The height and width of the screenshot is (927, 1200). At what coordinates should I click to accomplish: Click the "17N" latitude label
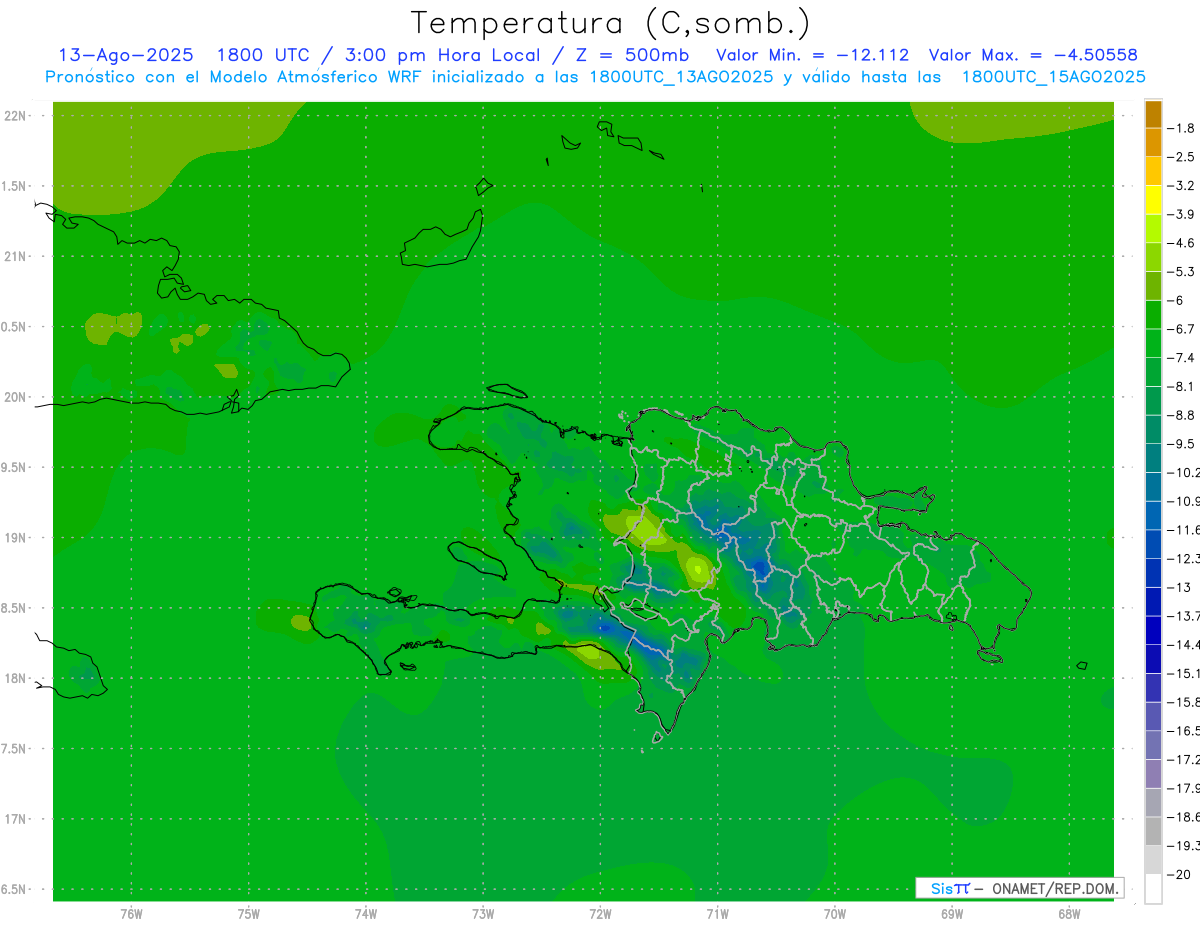click(17, 819)
